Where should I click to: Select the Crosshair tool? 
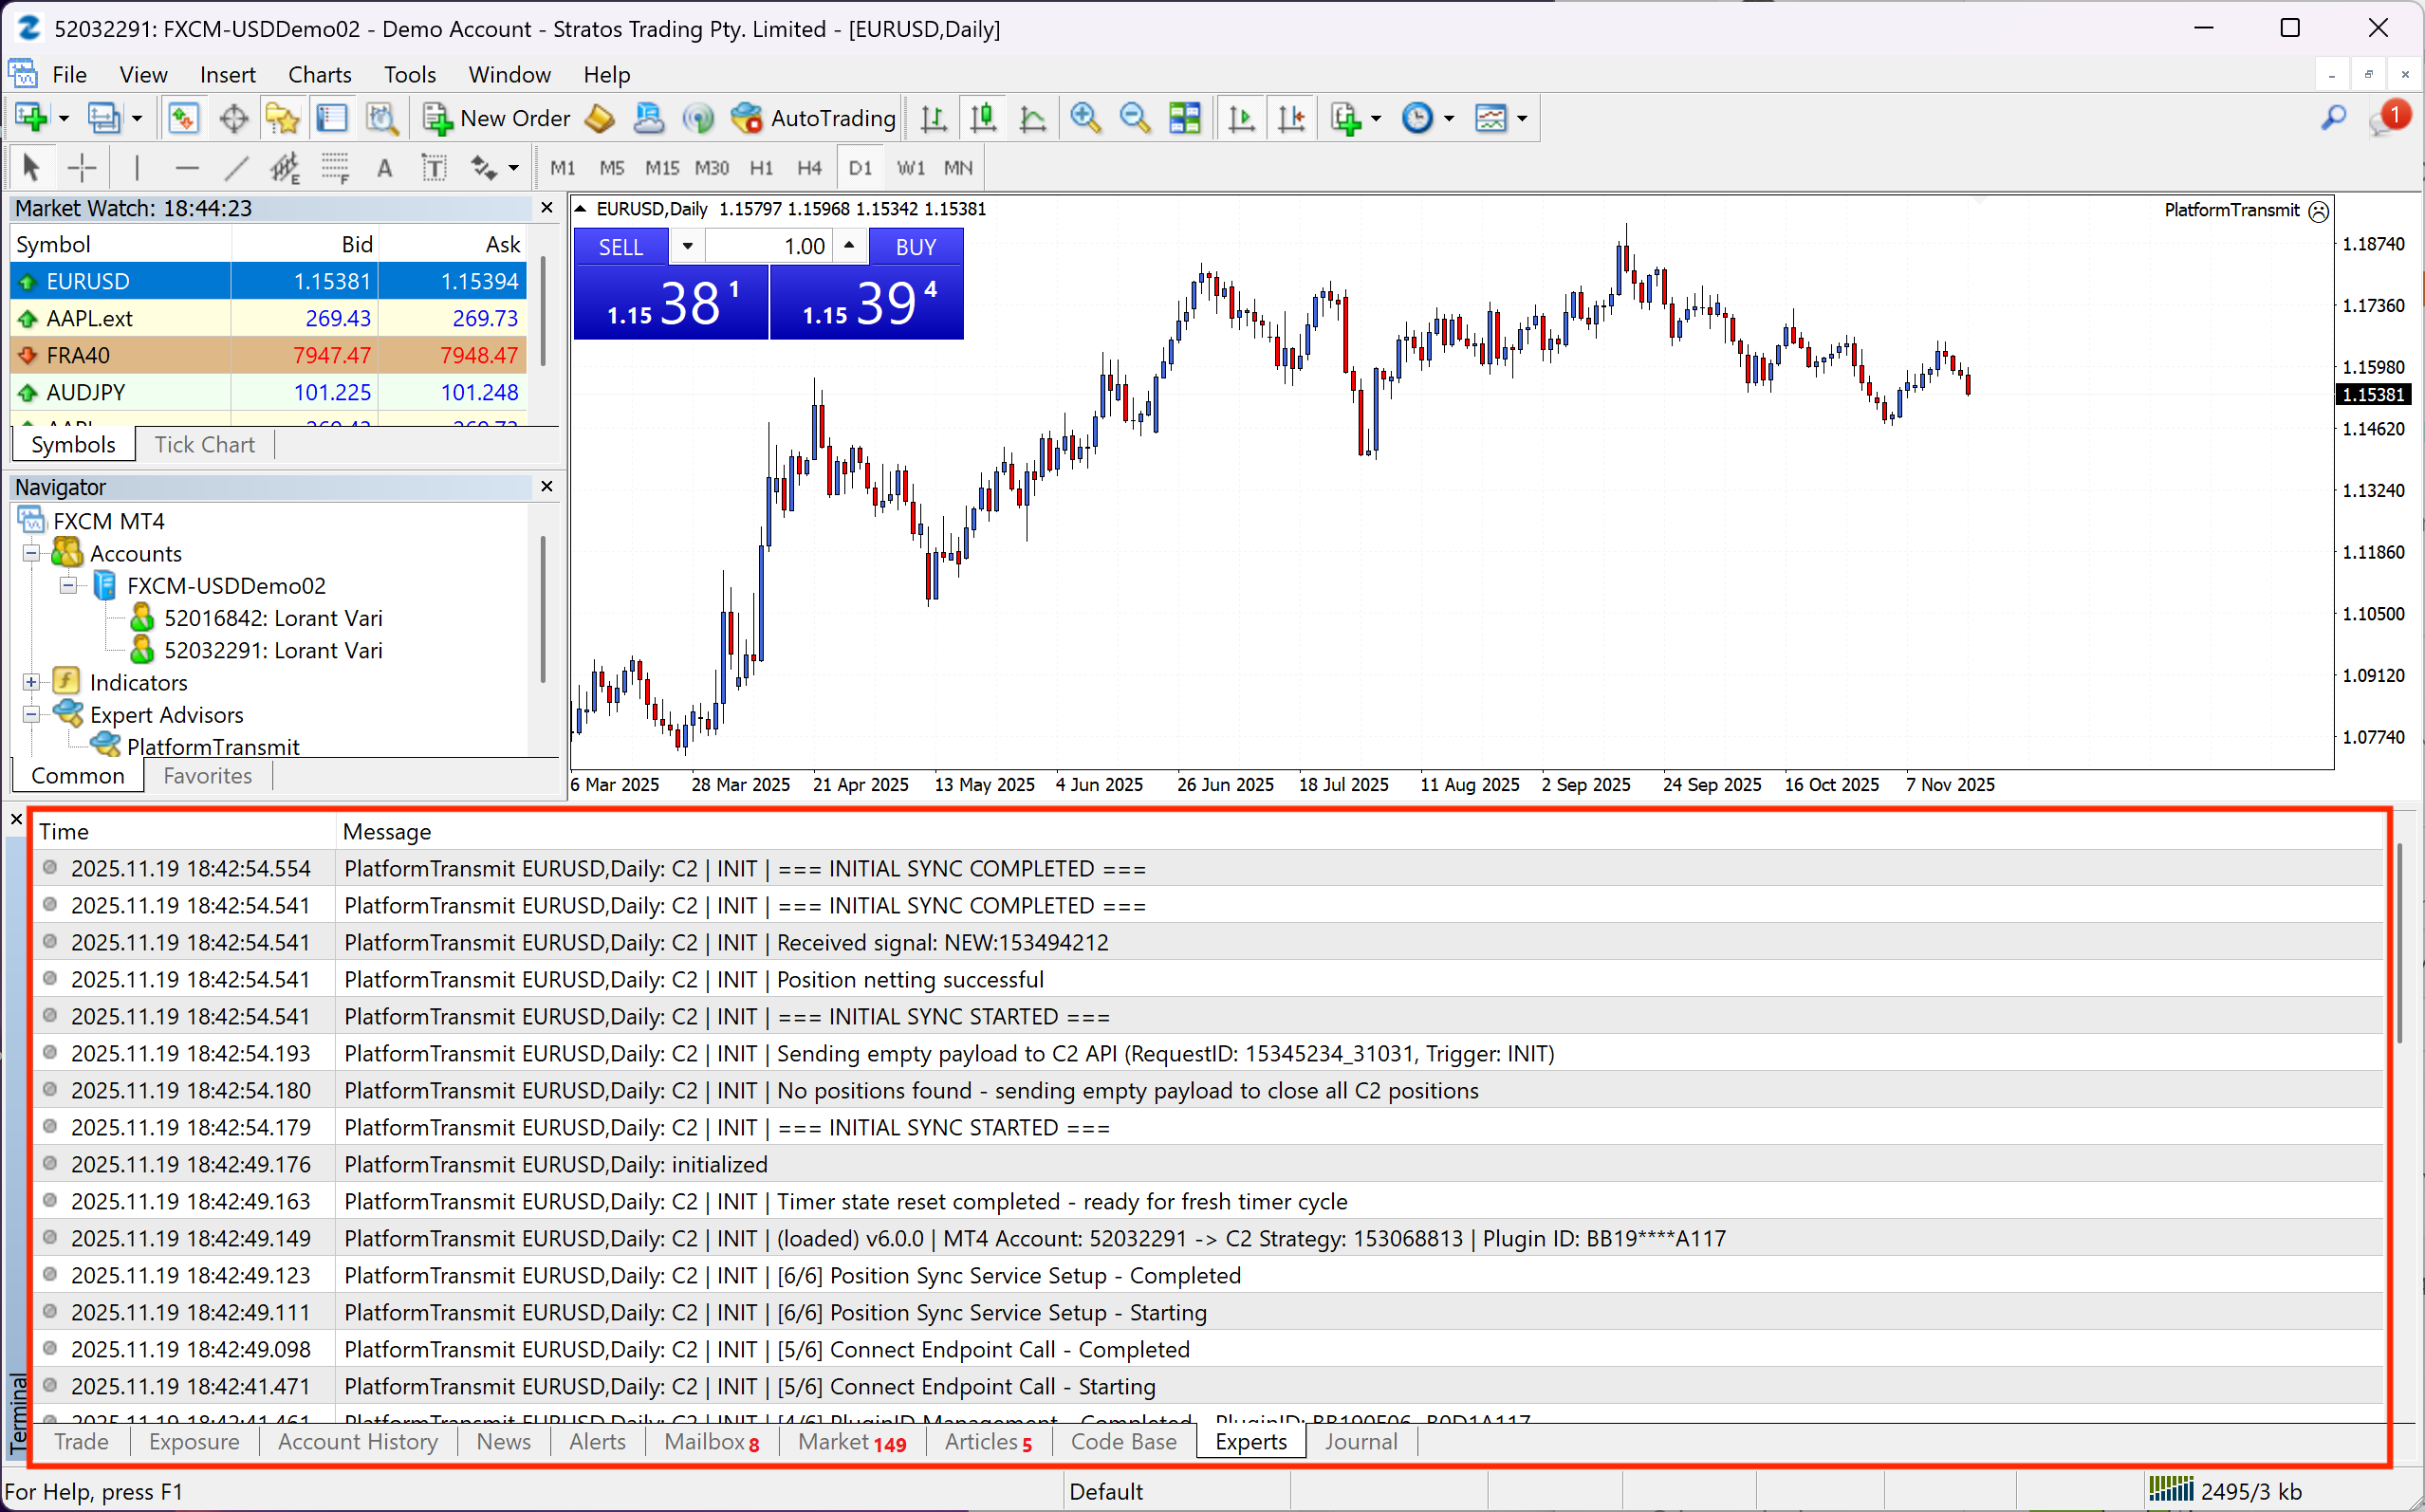(81, 167)
